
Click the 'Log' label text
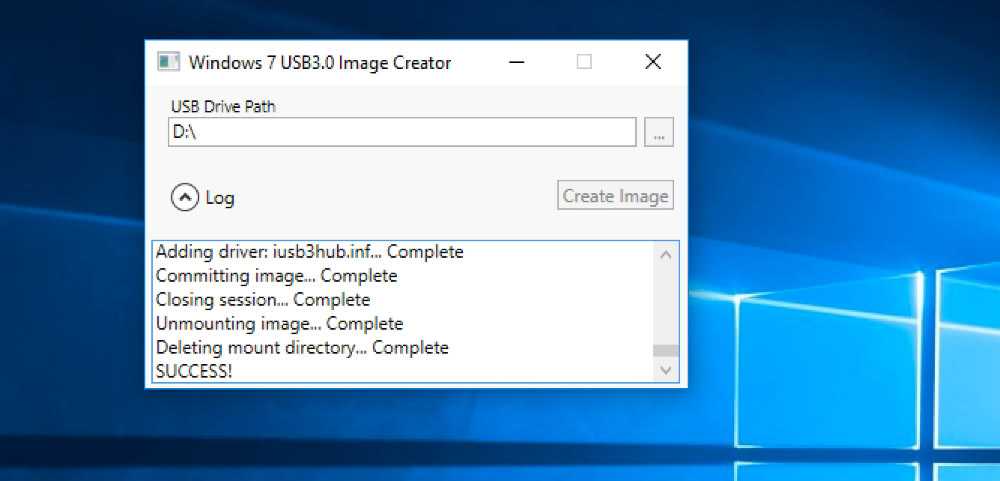coord(220,198)
